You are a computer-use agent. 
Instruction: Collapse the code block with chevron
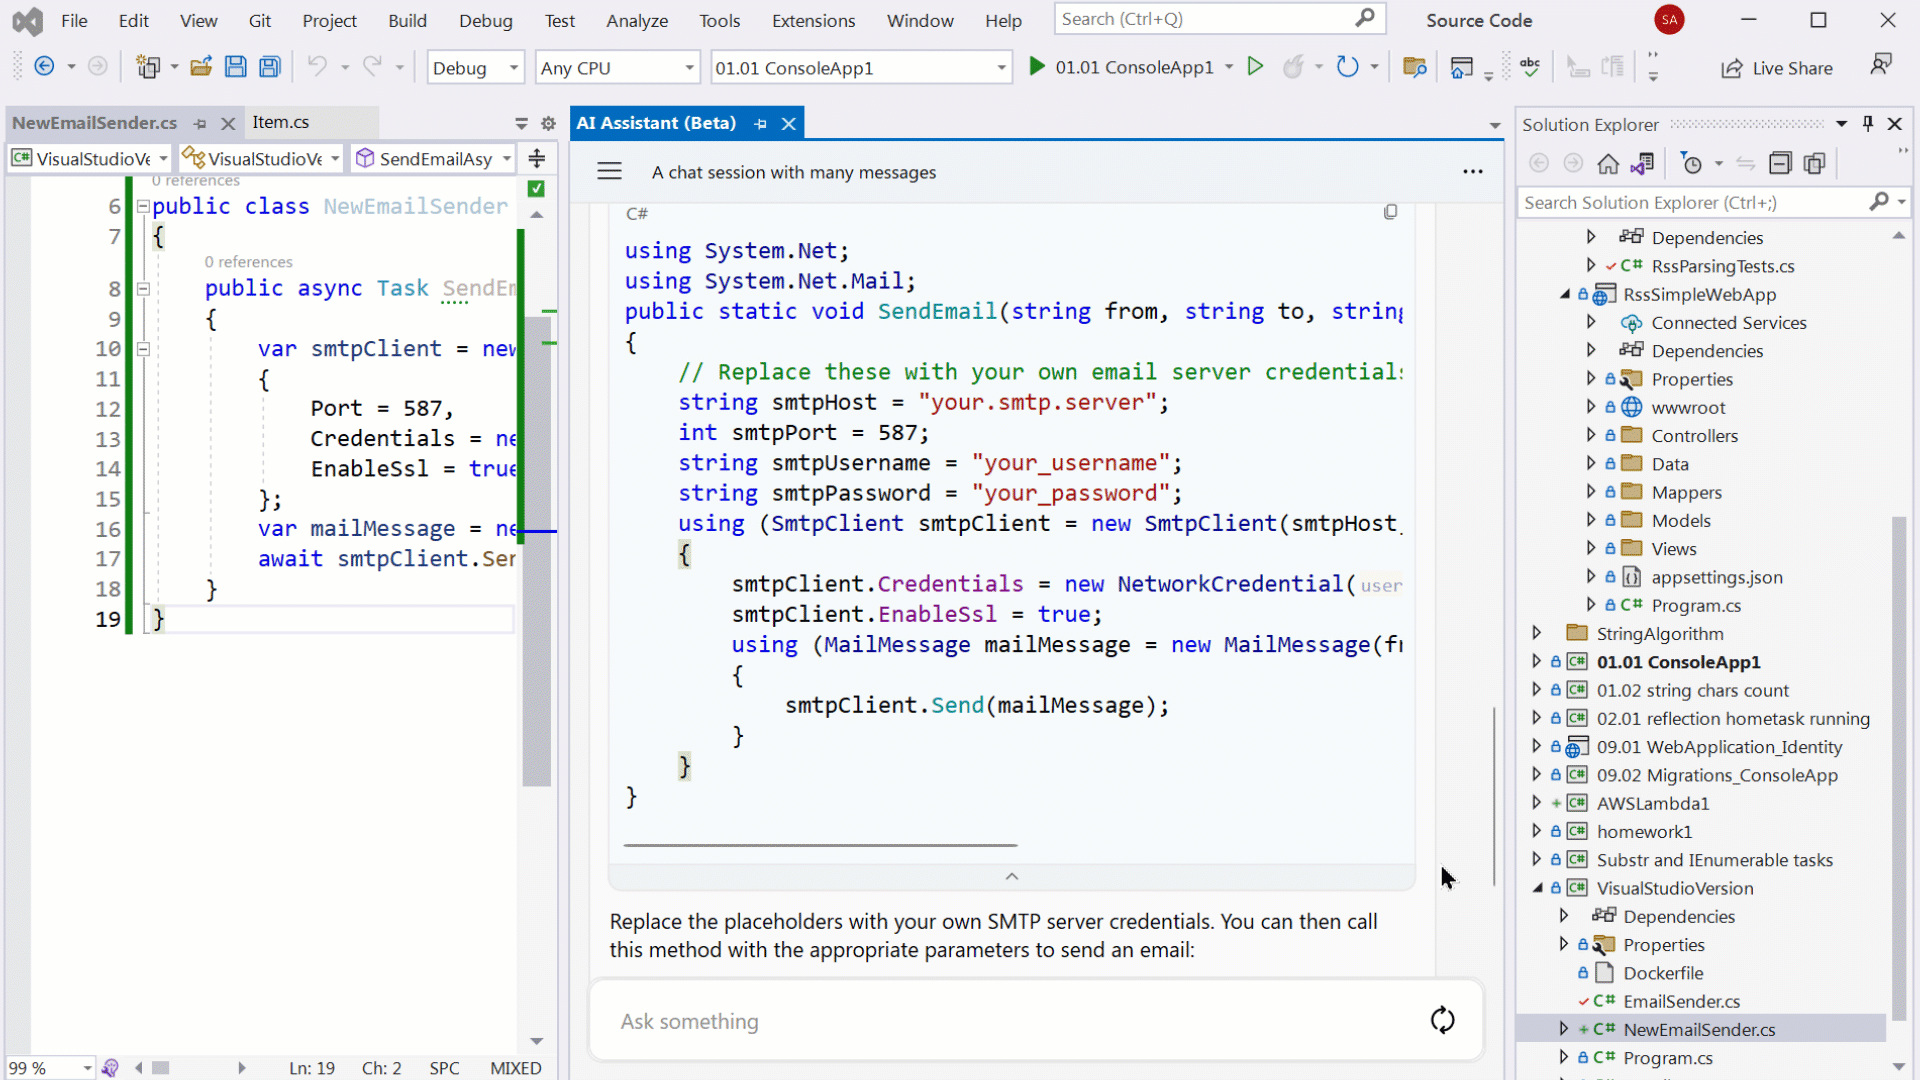[x=1011, y=876]
